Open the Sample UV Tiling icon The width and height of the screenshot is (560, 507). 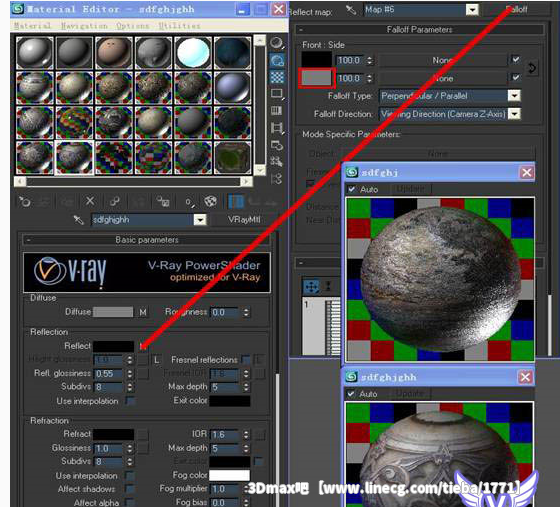point(277,94)
